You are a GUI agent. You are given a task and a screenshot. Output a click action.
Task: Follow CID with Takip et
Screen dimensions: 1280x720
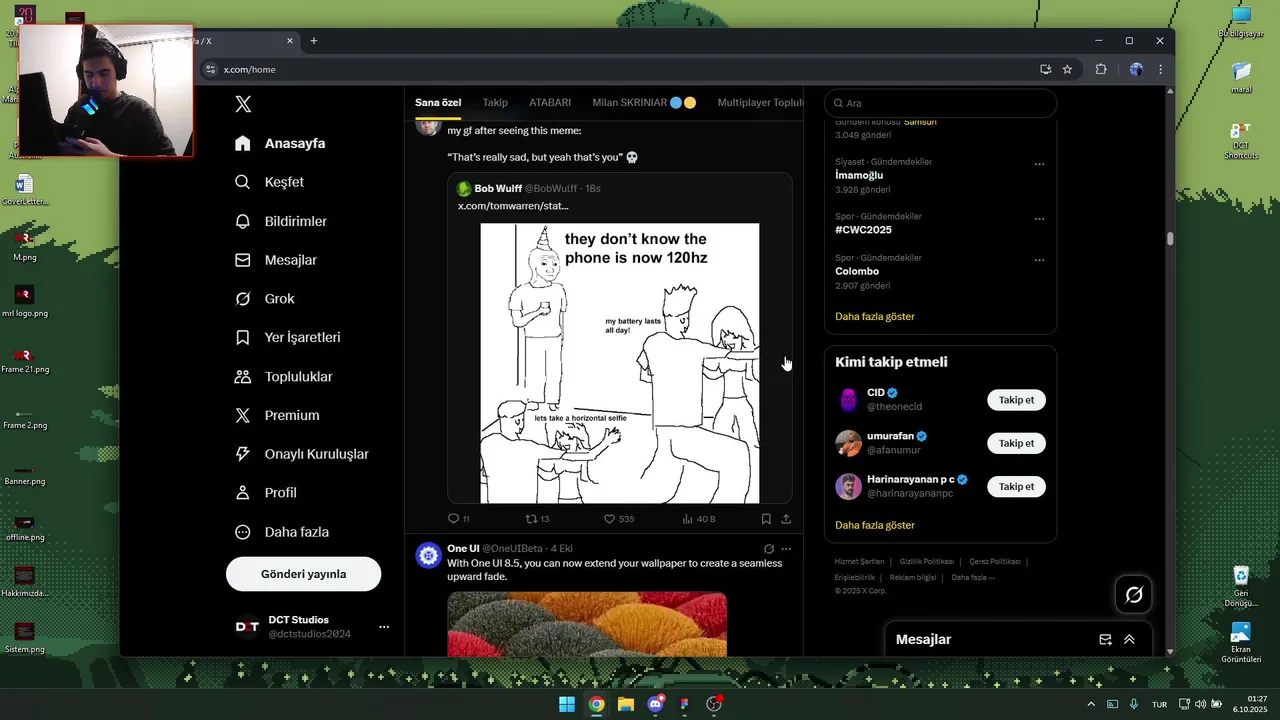(x=1016, y=400)
